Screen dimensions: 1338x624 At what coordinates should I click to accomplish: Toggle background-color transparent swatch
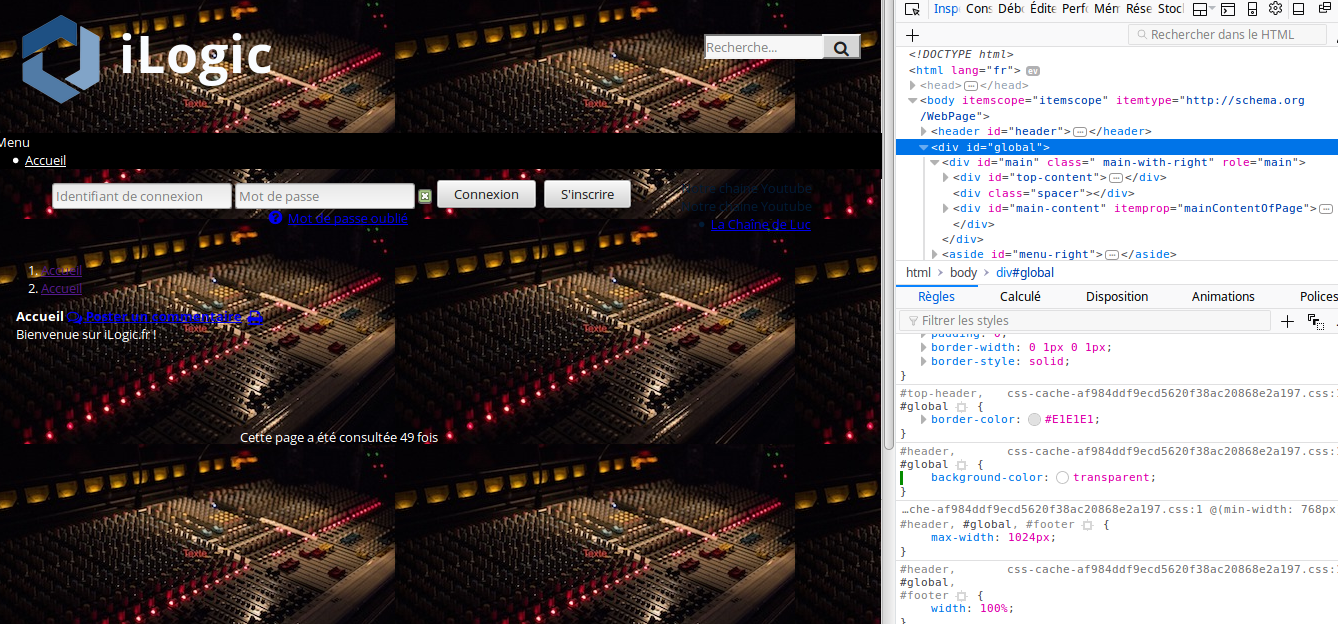[1062, 478]
